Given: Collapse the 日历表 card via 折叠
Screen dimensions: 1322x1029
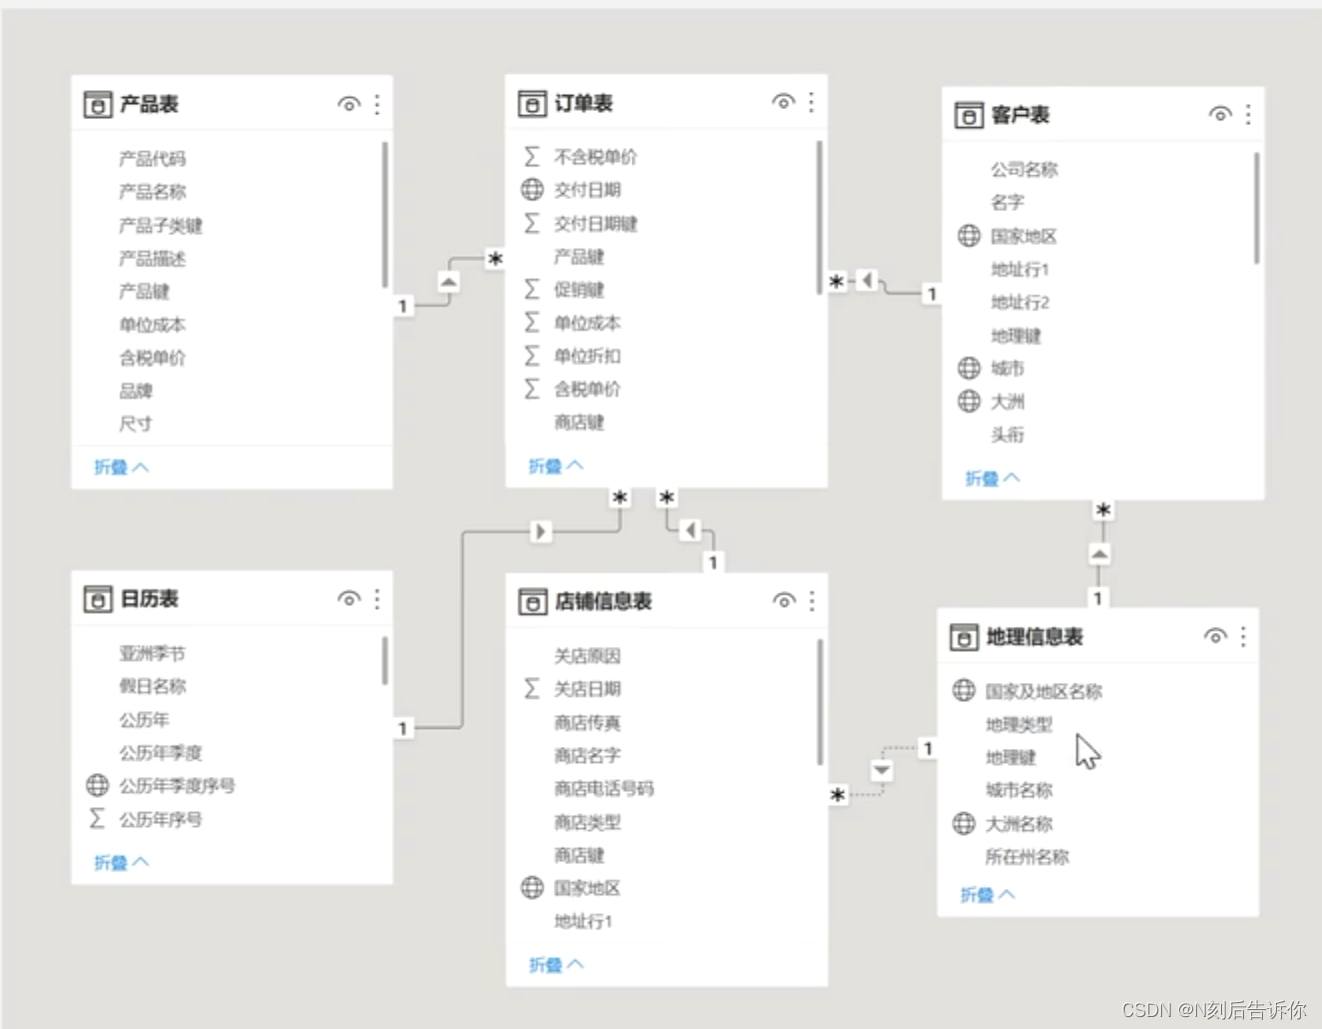Looking at the screenshot, I should (121, 862).
